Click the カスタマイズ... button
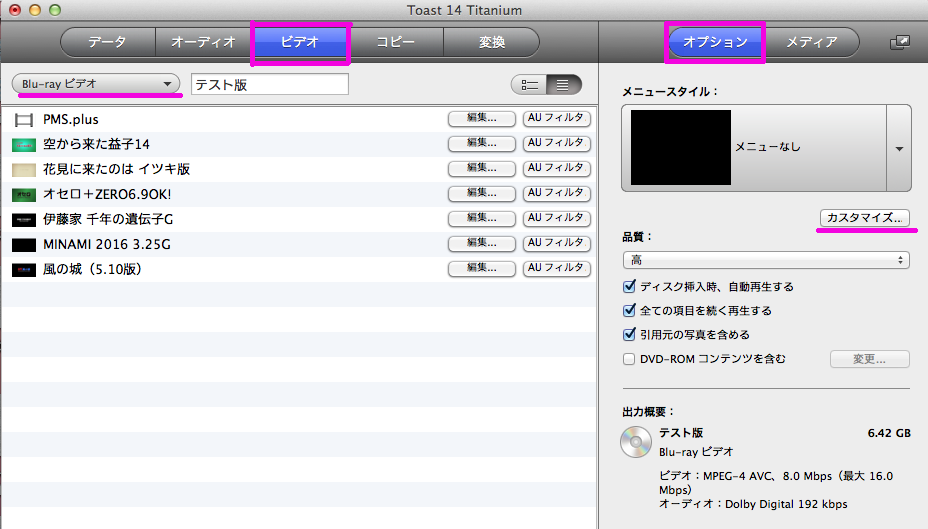Image resolution: width=928 pixels, height=529 pixels. coord(865,218)
